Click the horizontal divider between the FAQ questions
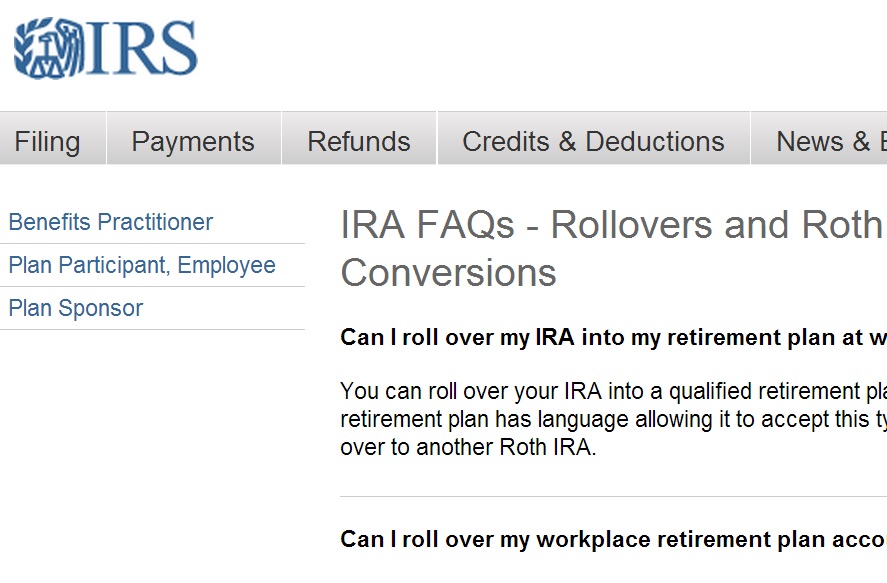 pos(613,496)
